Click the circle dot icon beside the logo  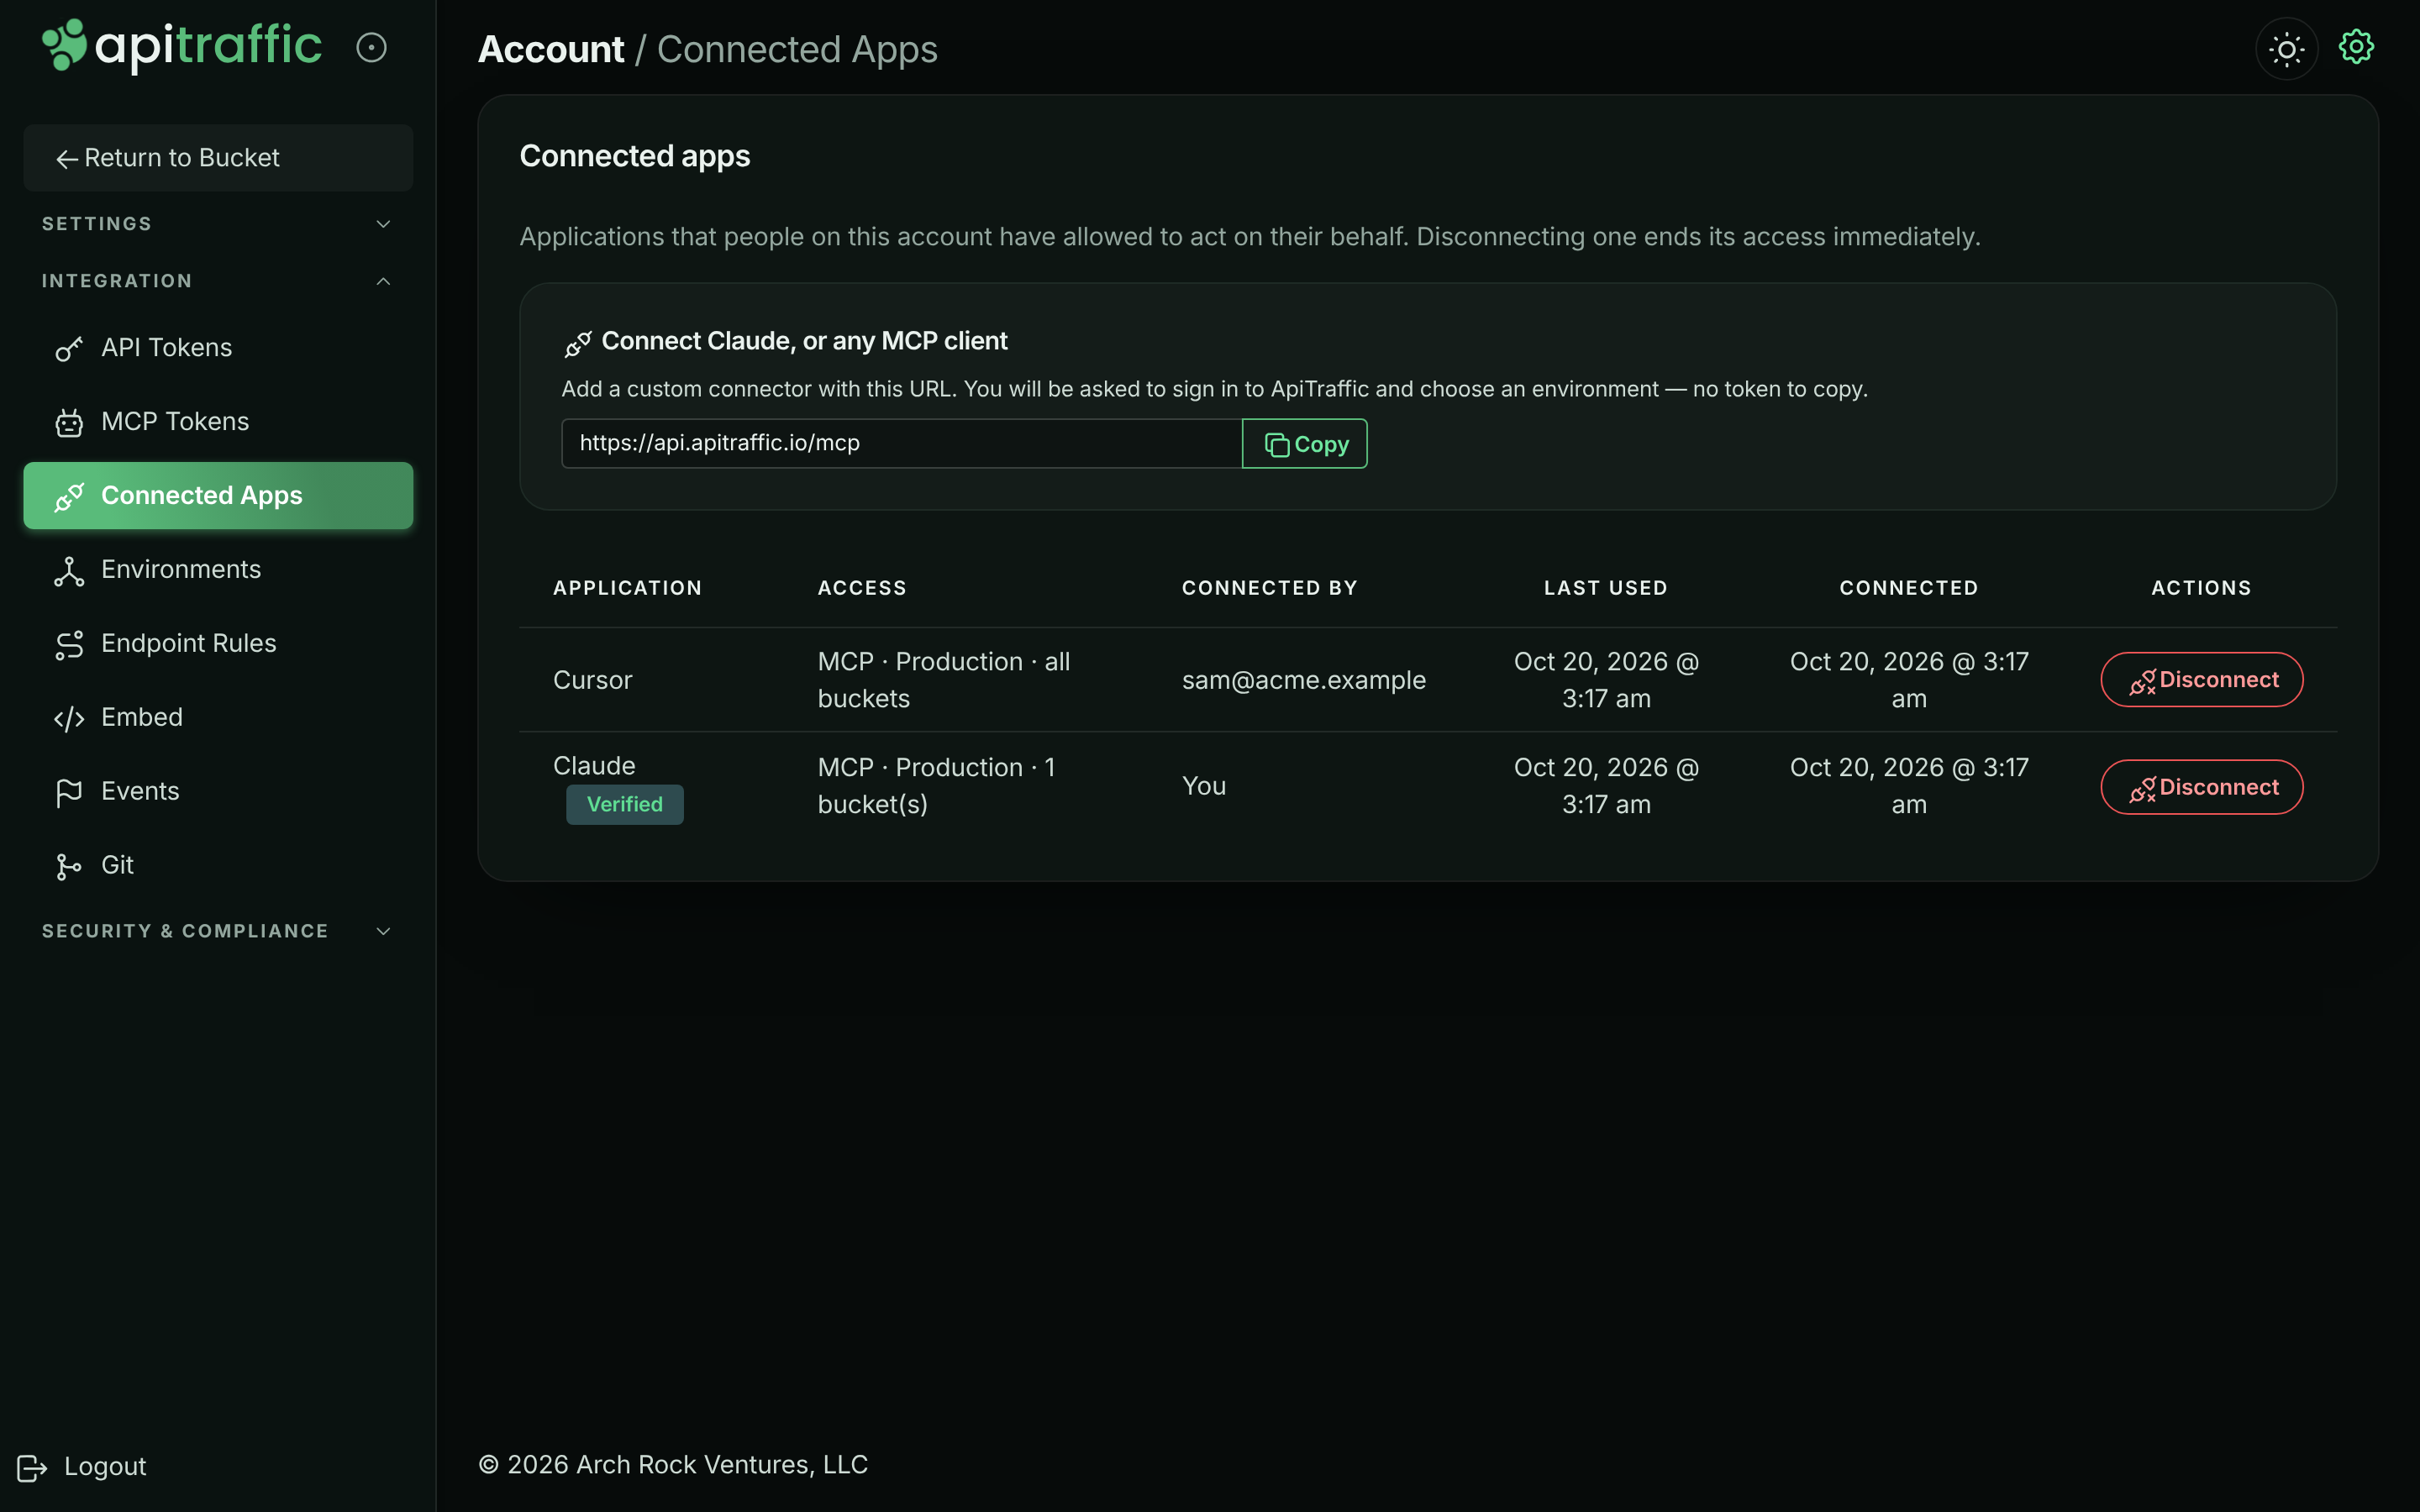[371, 47]
